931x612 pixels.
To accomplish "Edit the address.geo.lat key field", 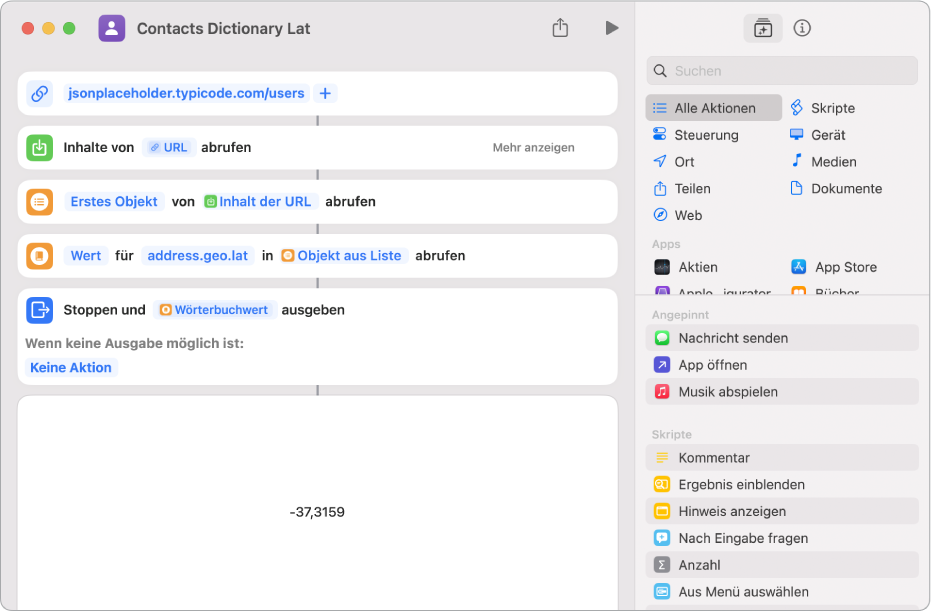I will [x=198, y=256].
